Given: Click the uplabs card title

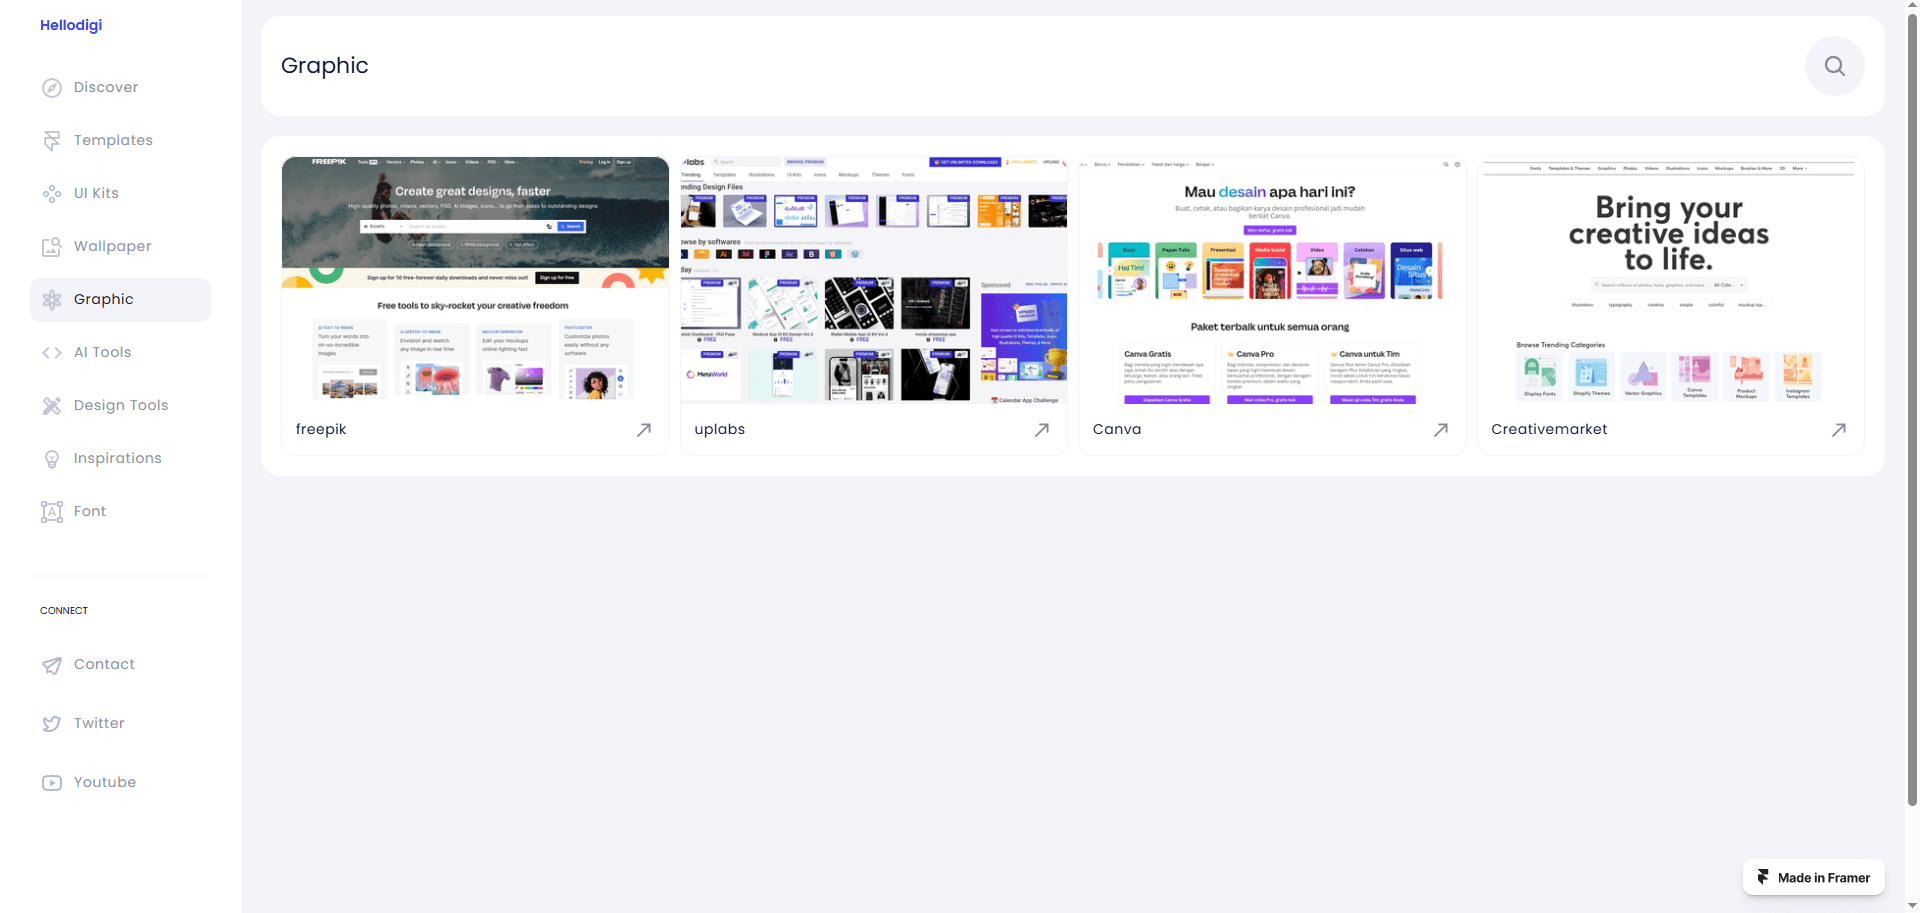Looking at the screenshot, I should pos(720,429).
